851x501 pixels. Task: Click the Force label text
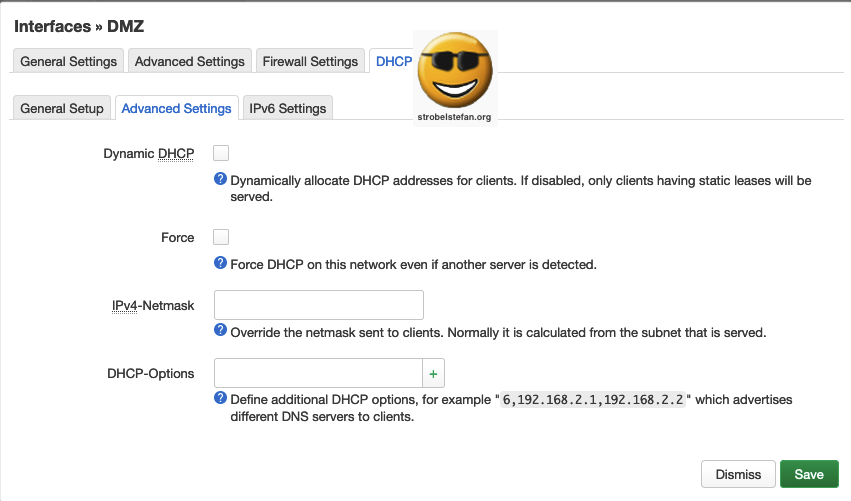click(x=177, y=238)
